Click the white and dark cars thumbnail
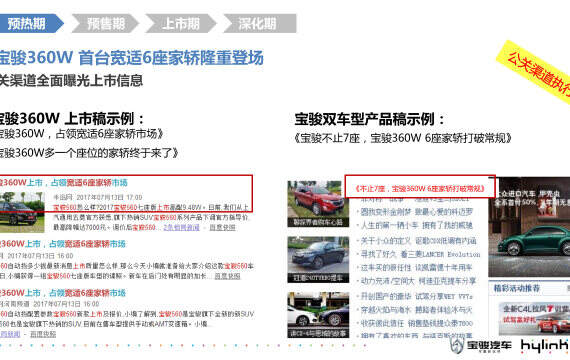 click(318, 315)
